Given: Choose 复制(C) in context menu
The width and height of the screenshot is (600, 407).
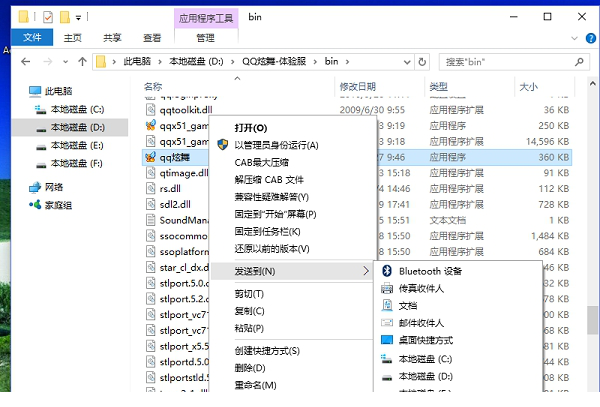Looking at the screenshot, I should pyautogui.click(x=293, y=311).
